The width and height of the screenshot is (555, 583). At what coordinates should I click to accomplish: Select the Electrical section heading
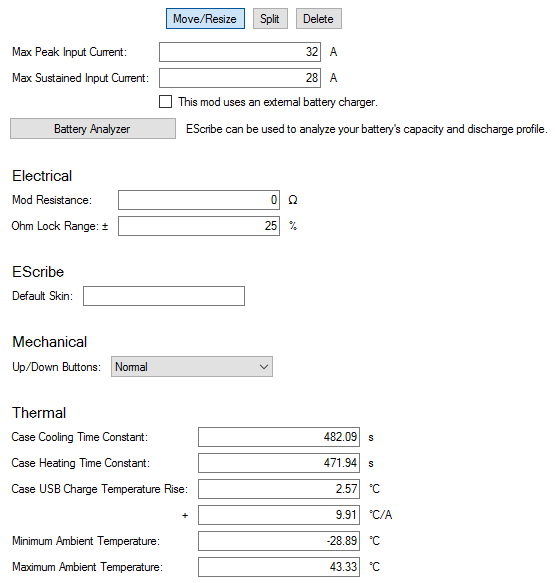coord(42,176)
